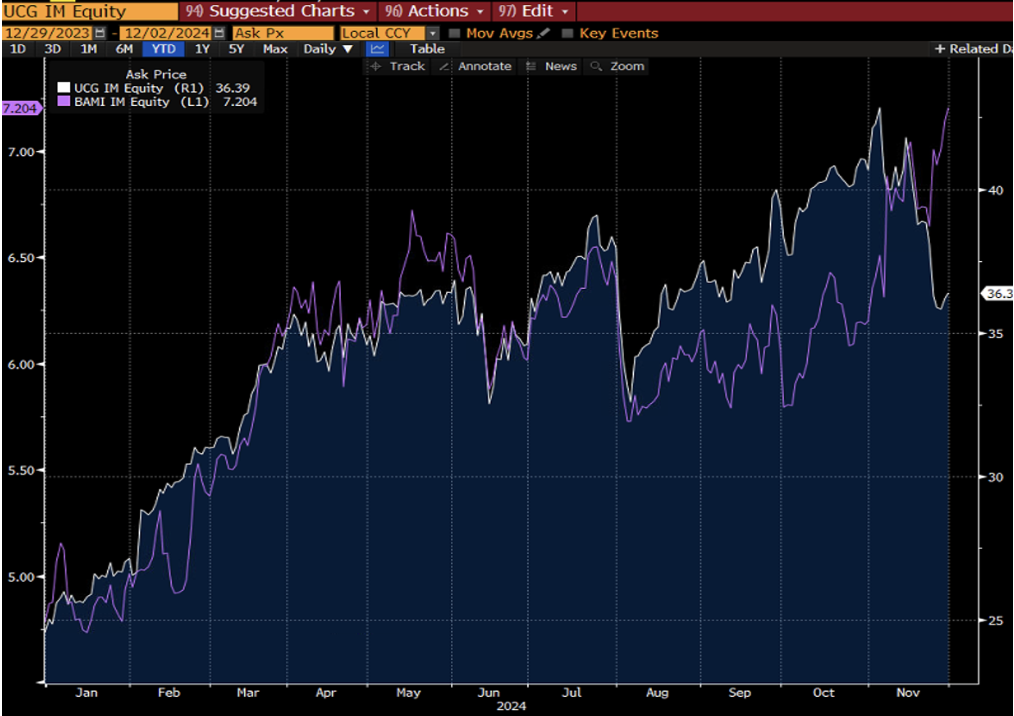The width and height of the screenshot is (1014, 716).
Task: Click the 36.3 last price tag on right axis
Action: [998, 294]
